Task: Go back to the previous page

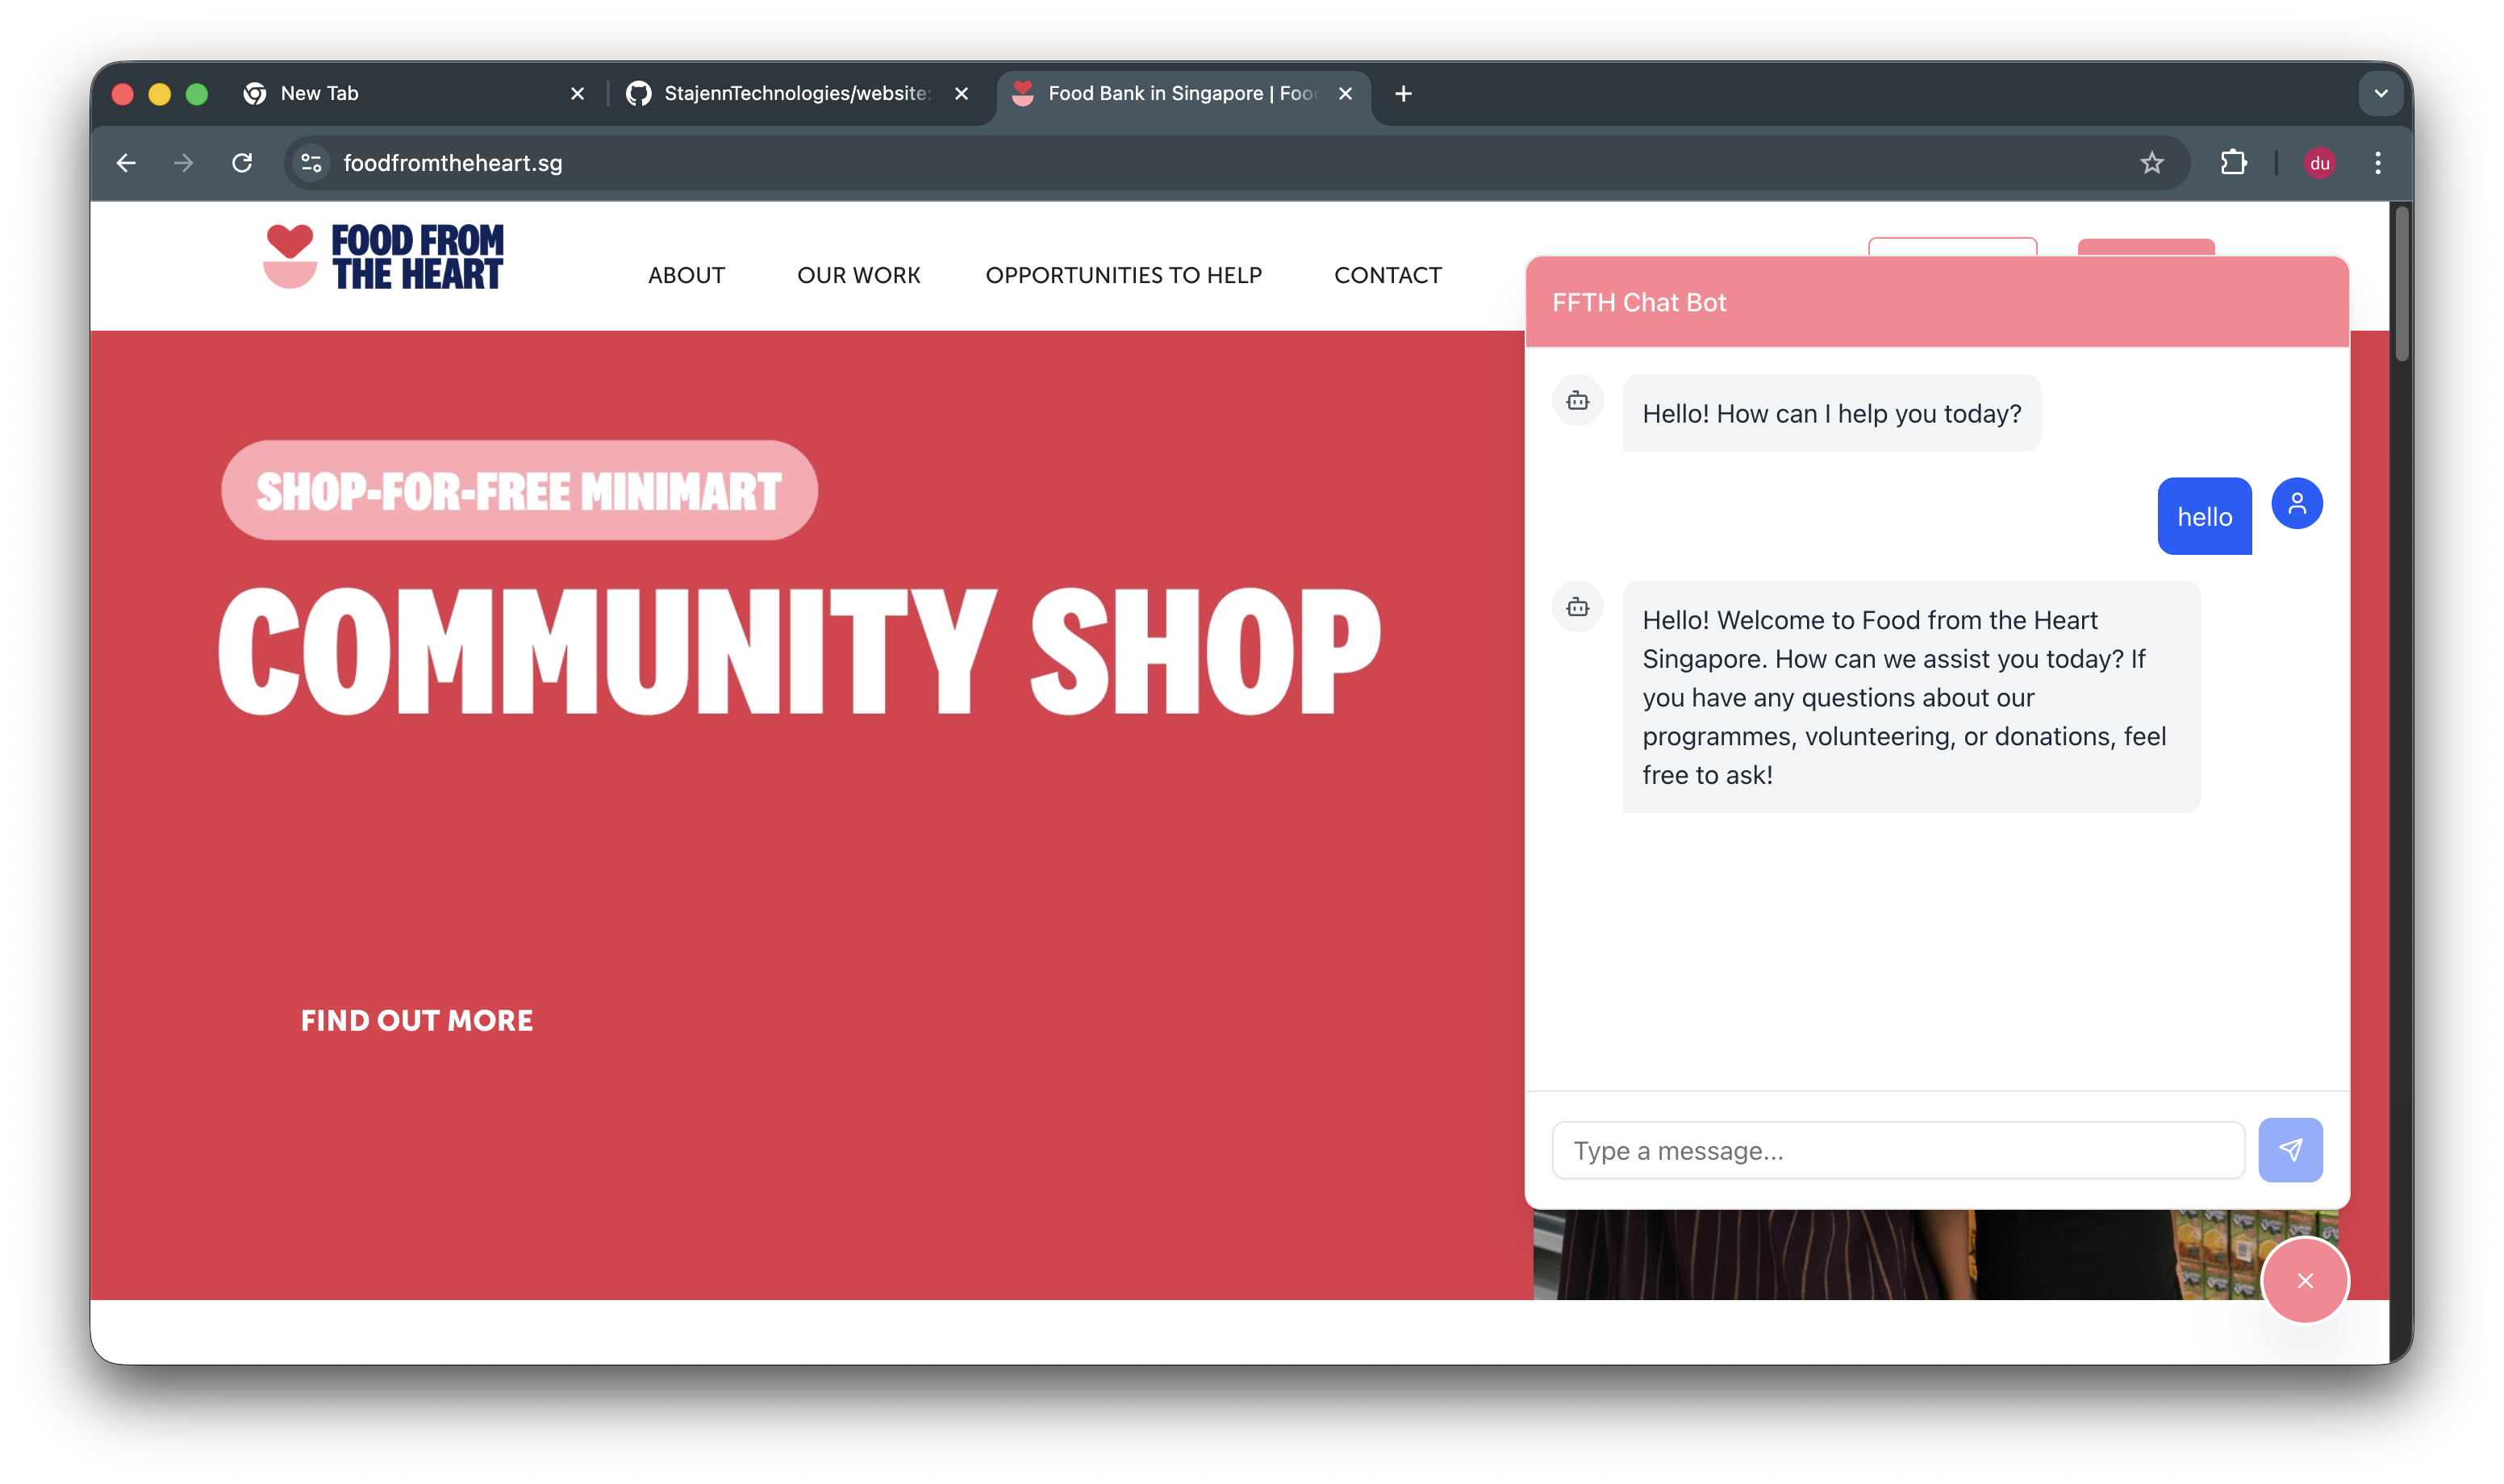Action: coord(126,163)
